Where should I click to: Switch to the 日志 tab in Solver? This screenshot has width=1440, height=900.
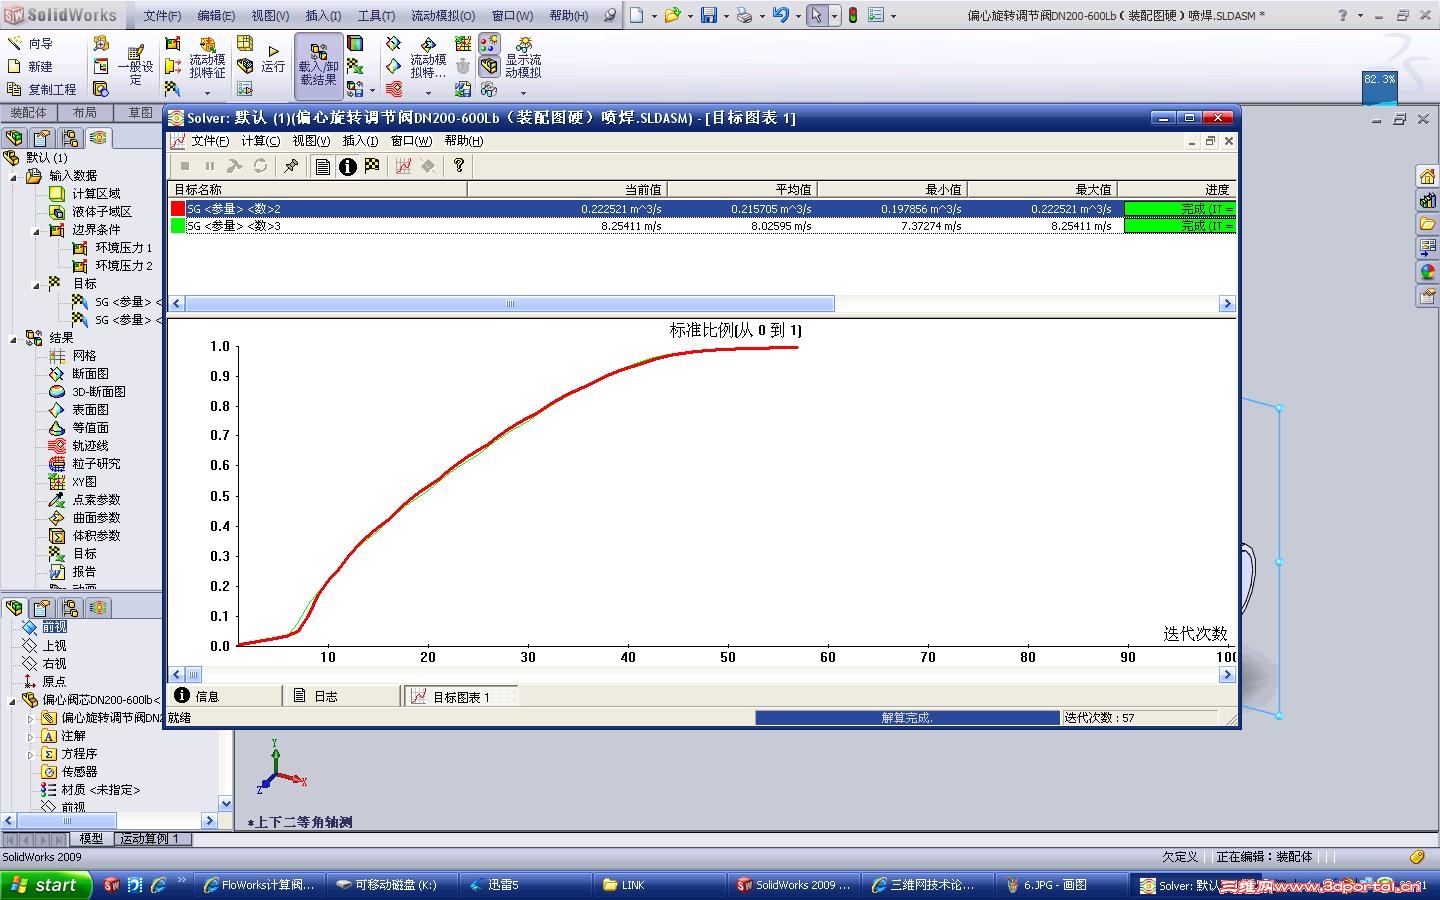coord(343,696)
